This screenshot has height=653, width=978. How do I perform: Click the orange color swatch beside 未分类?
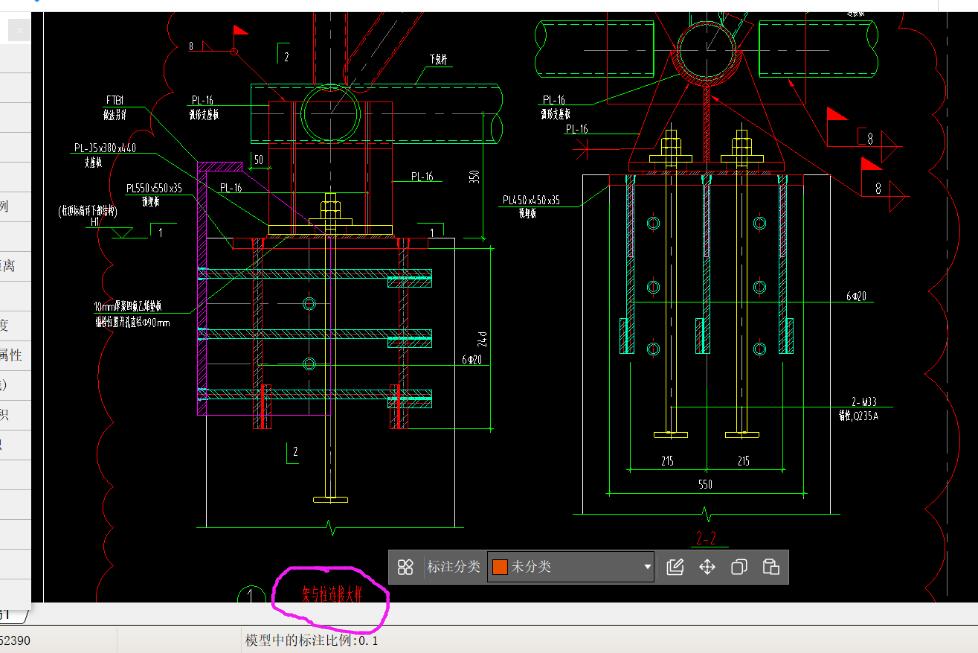click(x=500, y=567)
